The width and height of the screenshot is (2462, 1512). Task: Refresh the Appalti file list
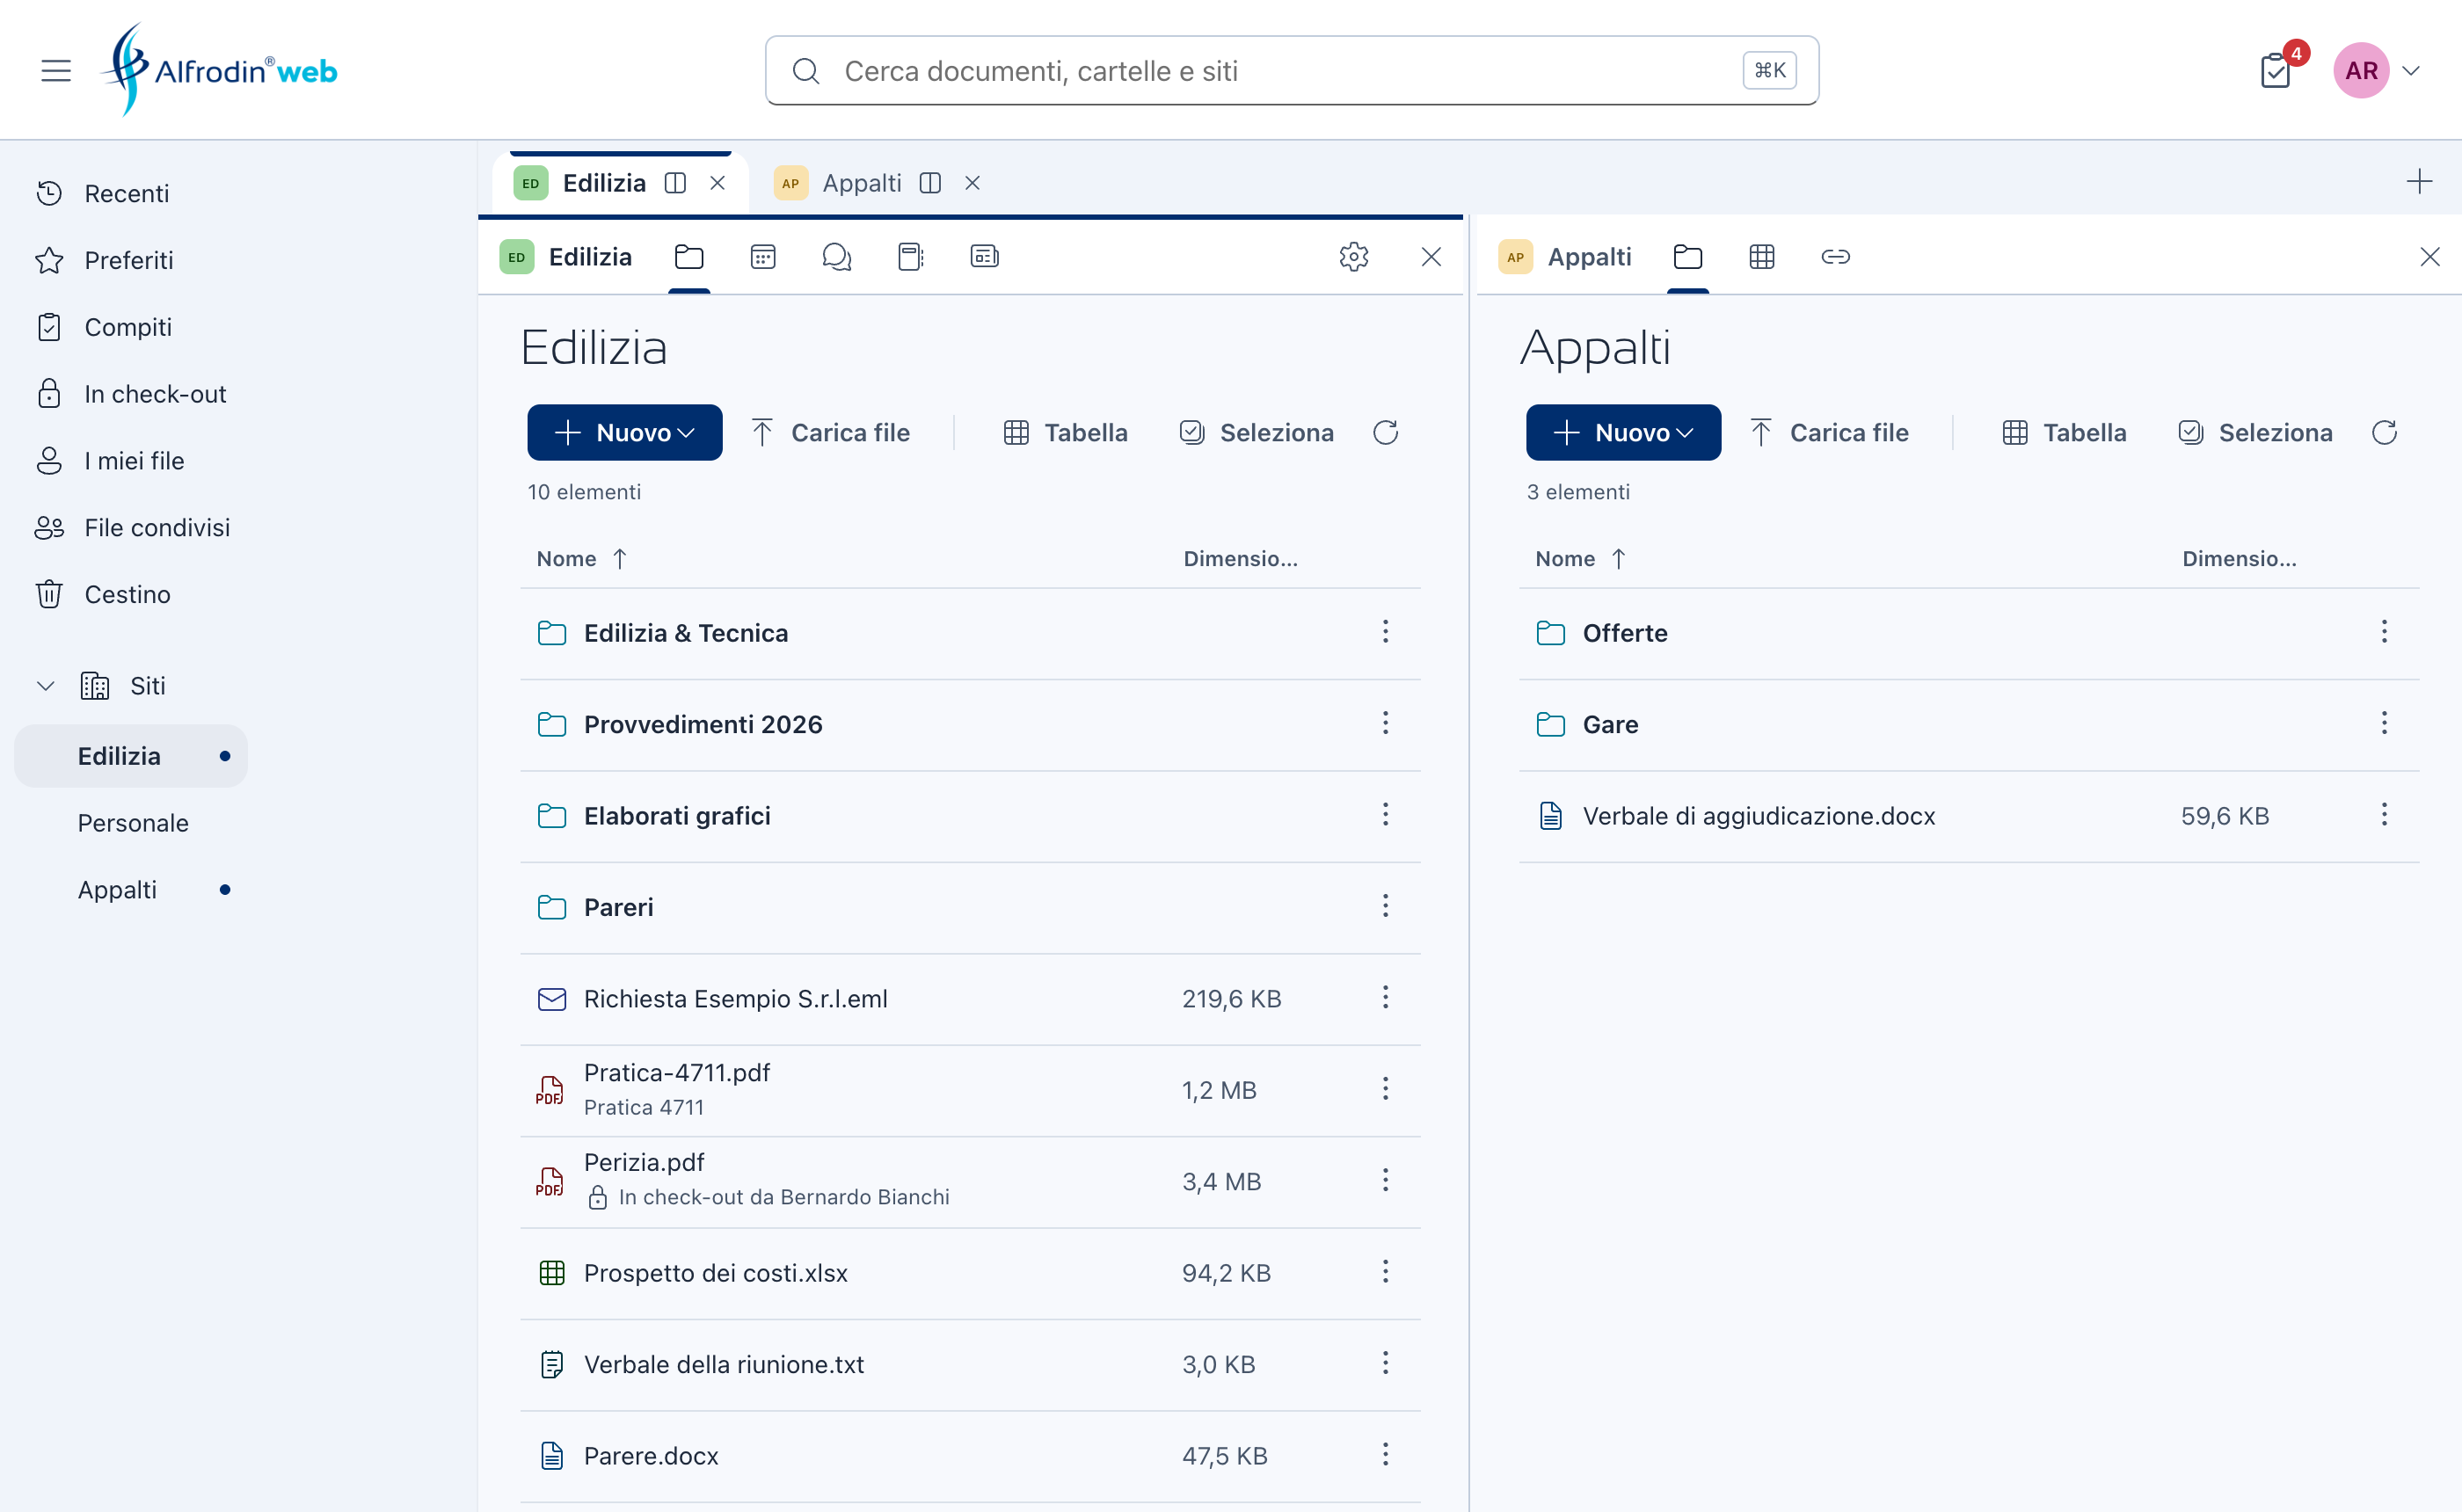pyautogui.click(x=2384, y=433)
